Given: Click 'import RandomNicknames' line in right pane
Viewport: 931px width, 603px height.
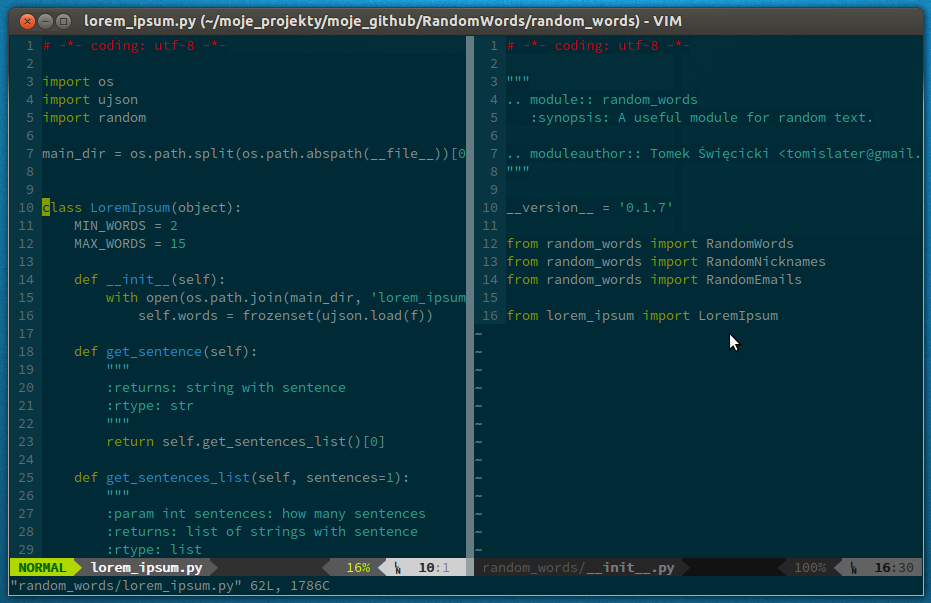Looking at the screenshot, I should coord(666,262).
